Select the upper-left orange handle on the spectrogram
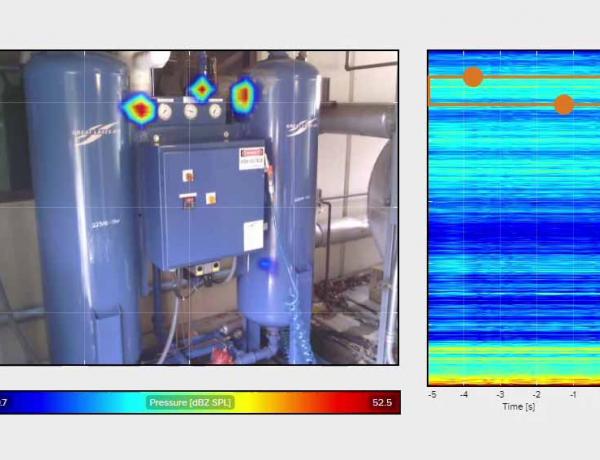This screenshot has height=460, width=600. point(473,76)
